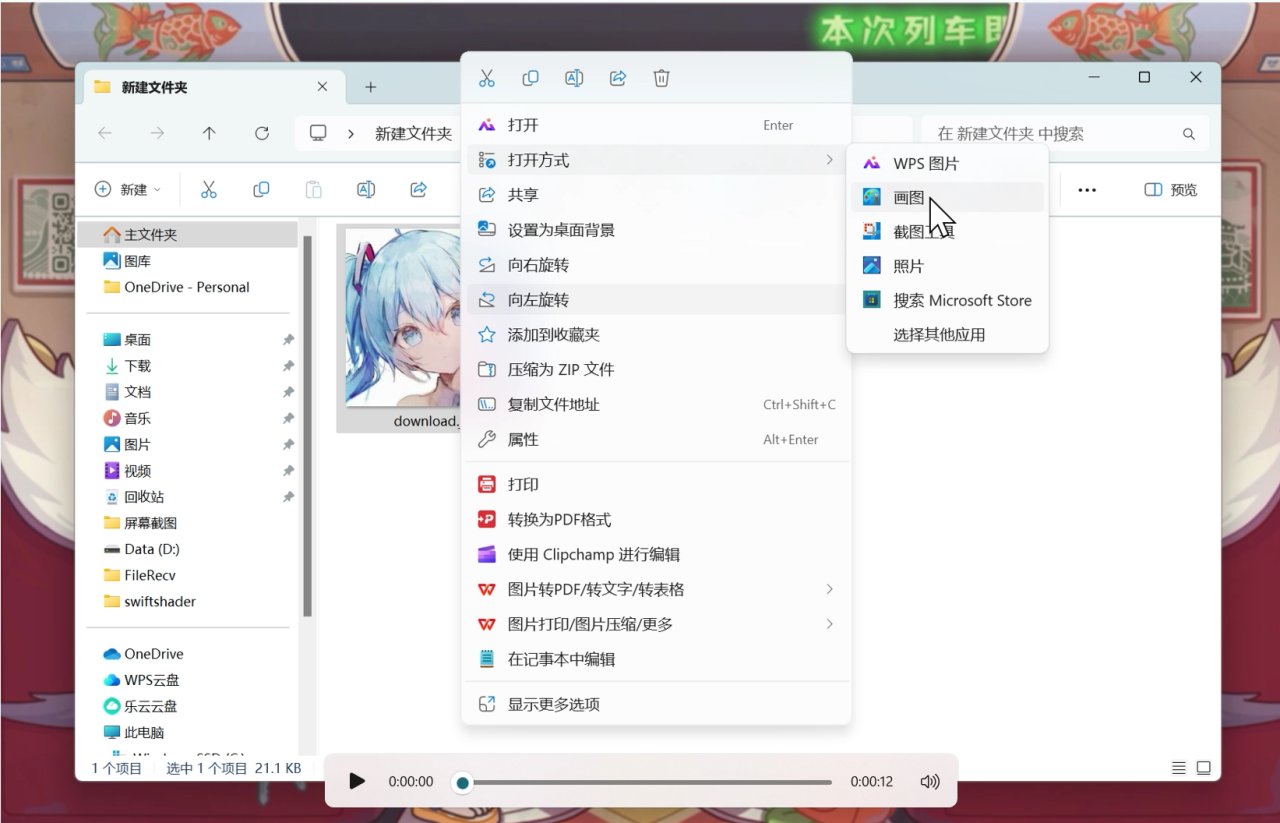Go up one folder level with up arrow
The width and height of the screenshot is (1280, 823).
(209, 133)
